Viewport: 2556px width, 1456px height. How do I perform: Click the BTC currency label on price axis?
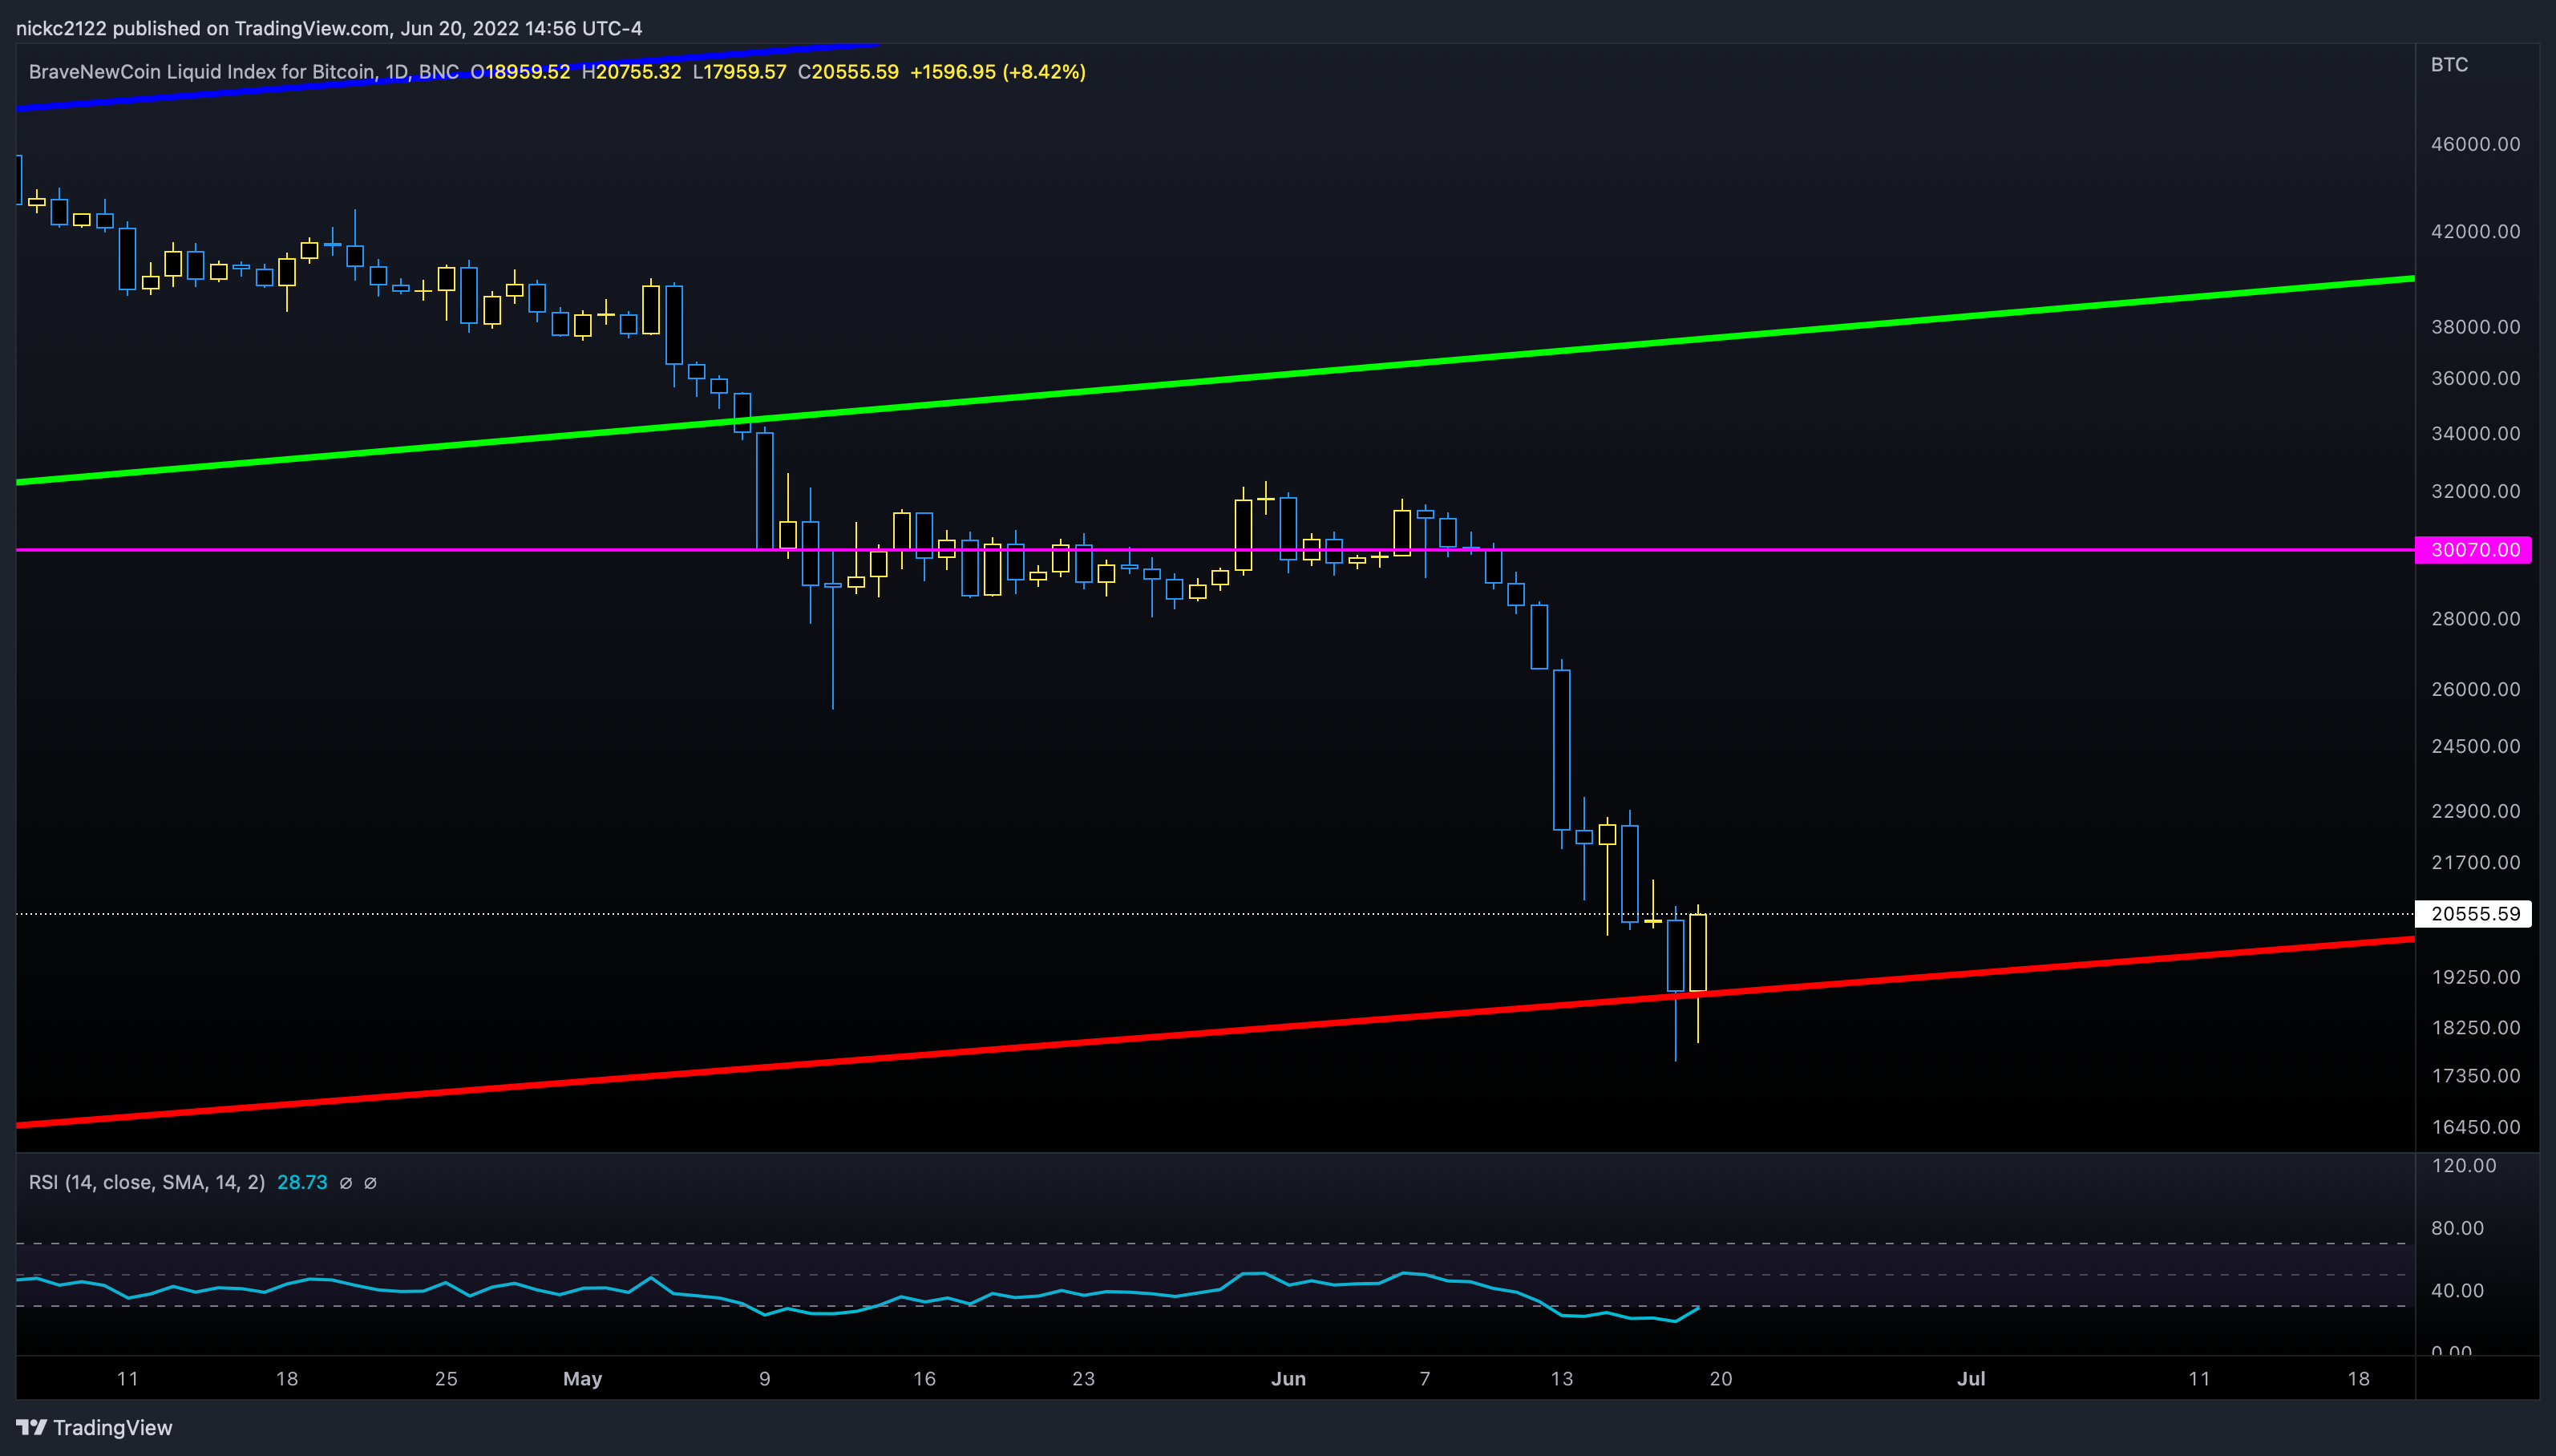[2449, 65]
